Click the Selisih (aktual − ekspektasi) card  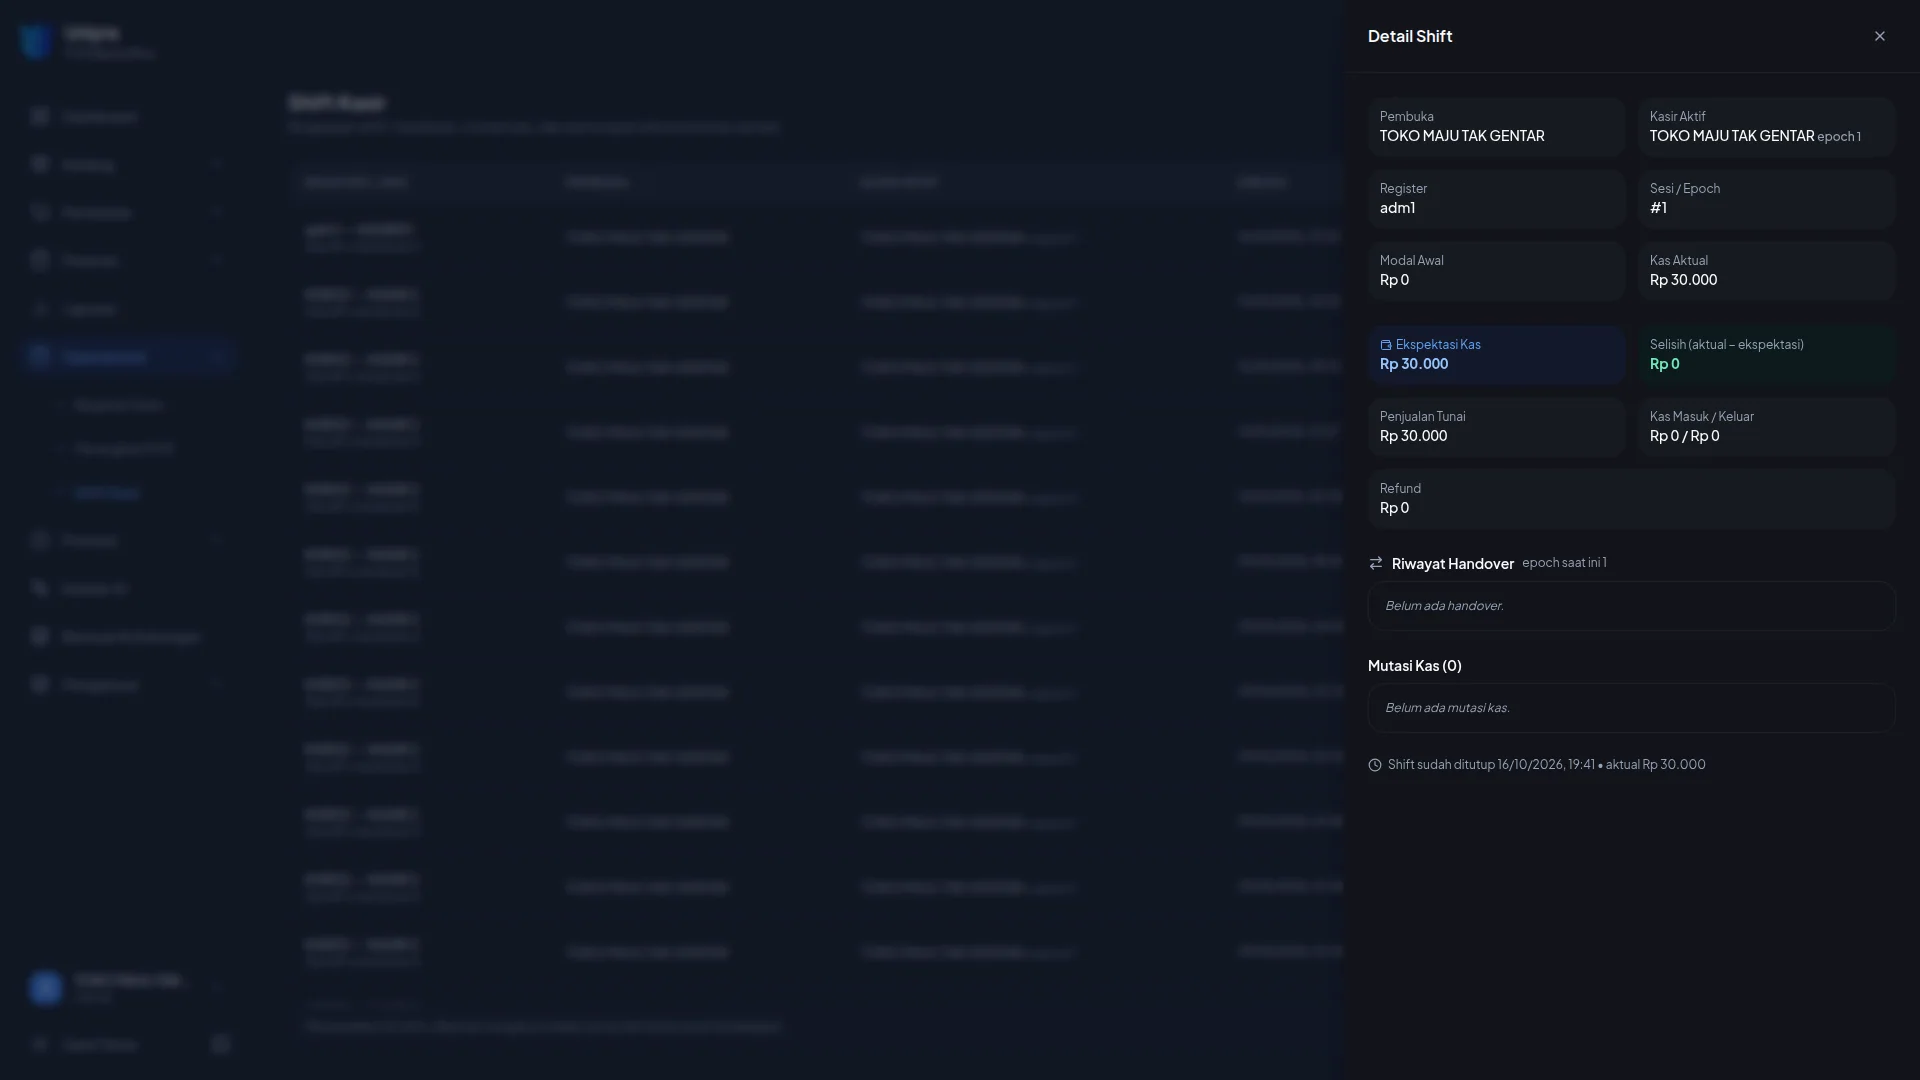pyautogui.click(x=1766, y=355)
